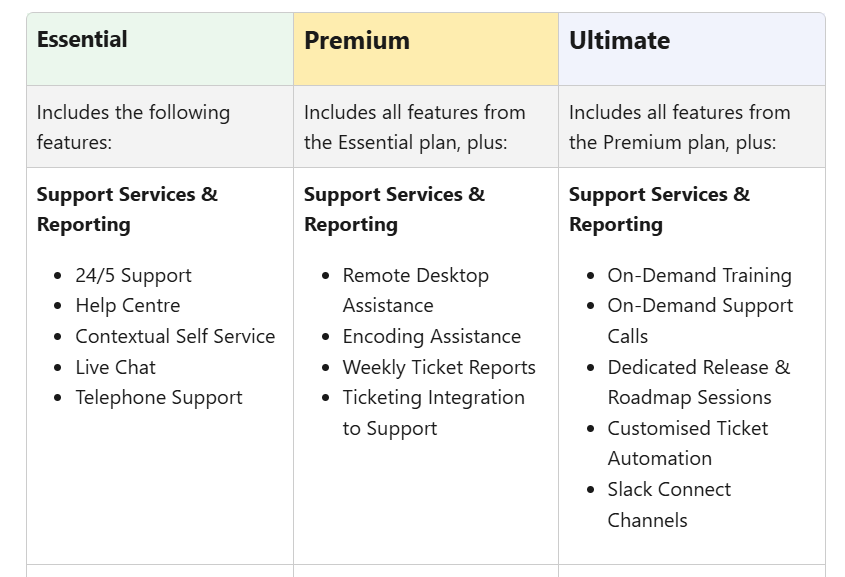Open the Help Centre item

pos(127,306)
